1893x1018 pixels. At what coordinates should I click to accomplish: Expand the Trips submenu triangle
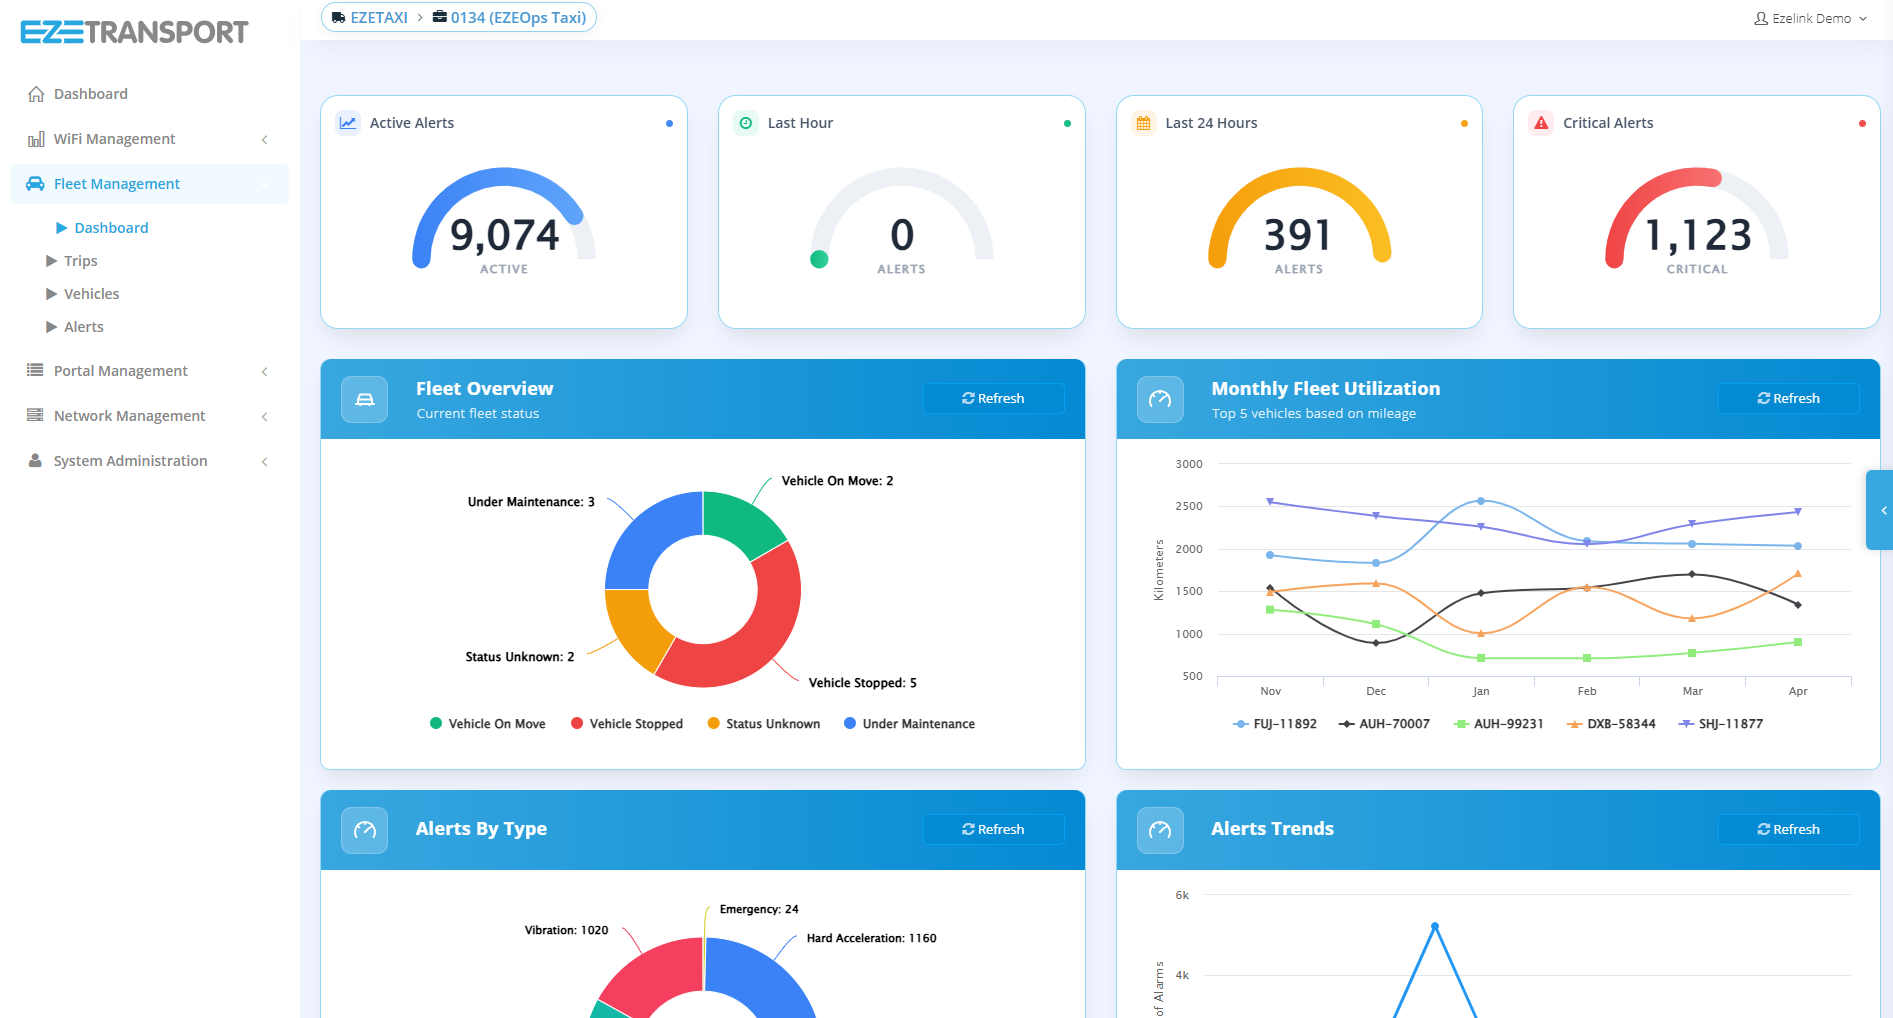point(51,261)
